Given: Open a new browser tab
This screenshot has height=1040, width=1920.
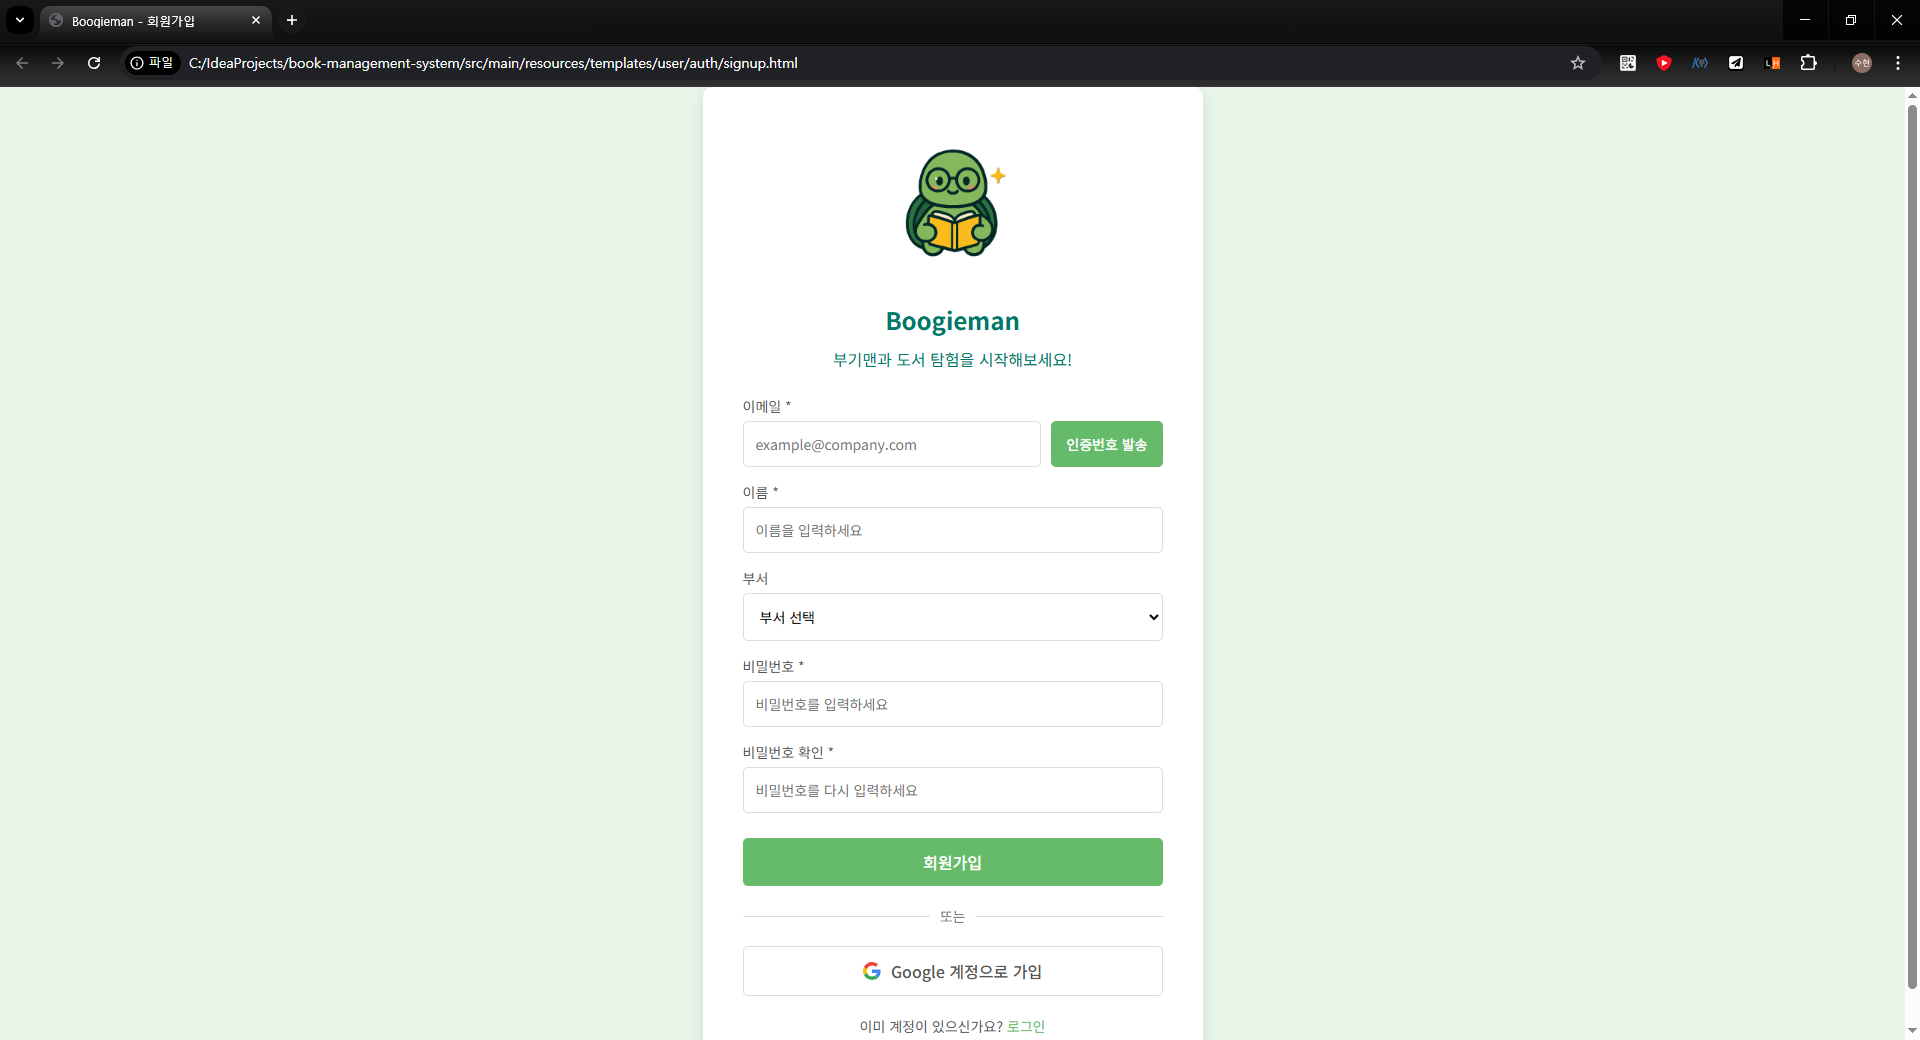Looking at the screenshot, I should (292, 20).
